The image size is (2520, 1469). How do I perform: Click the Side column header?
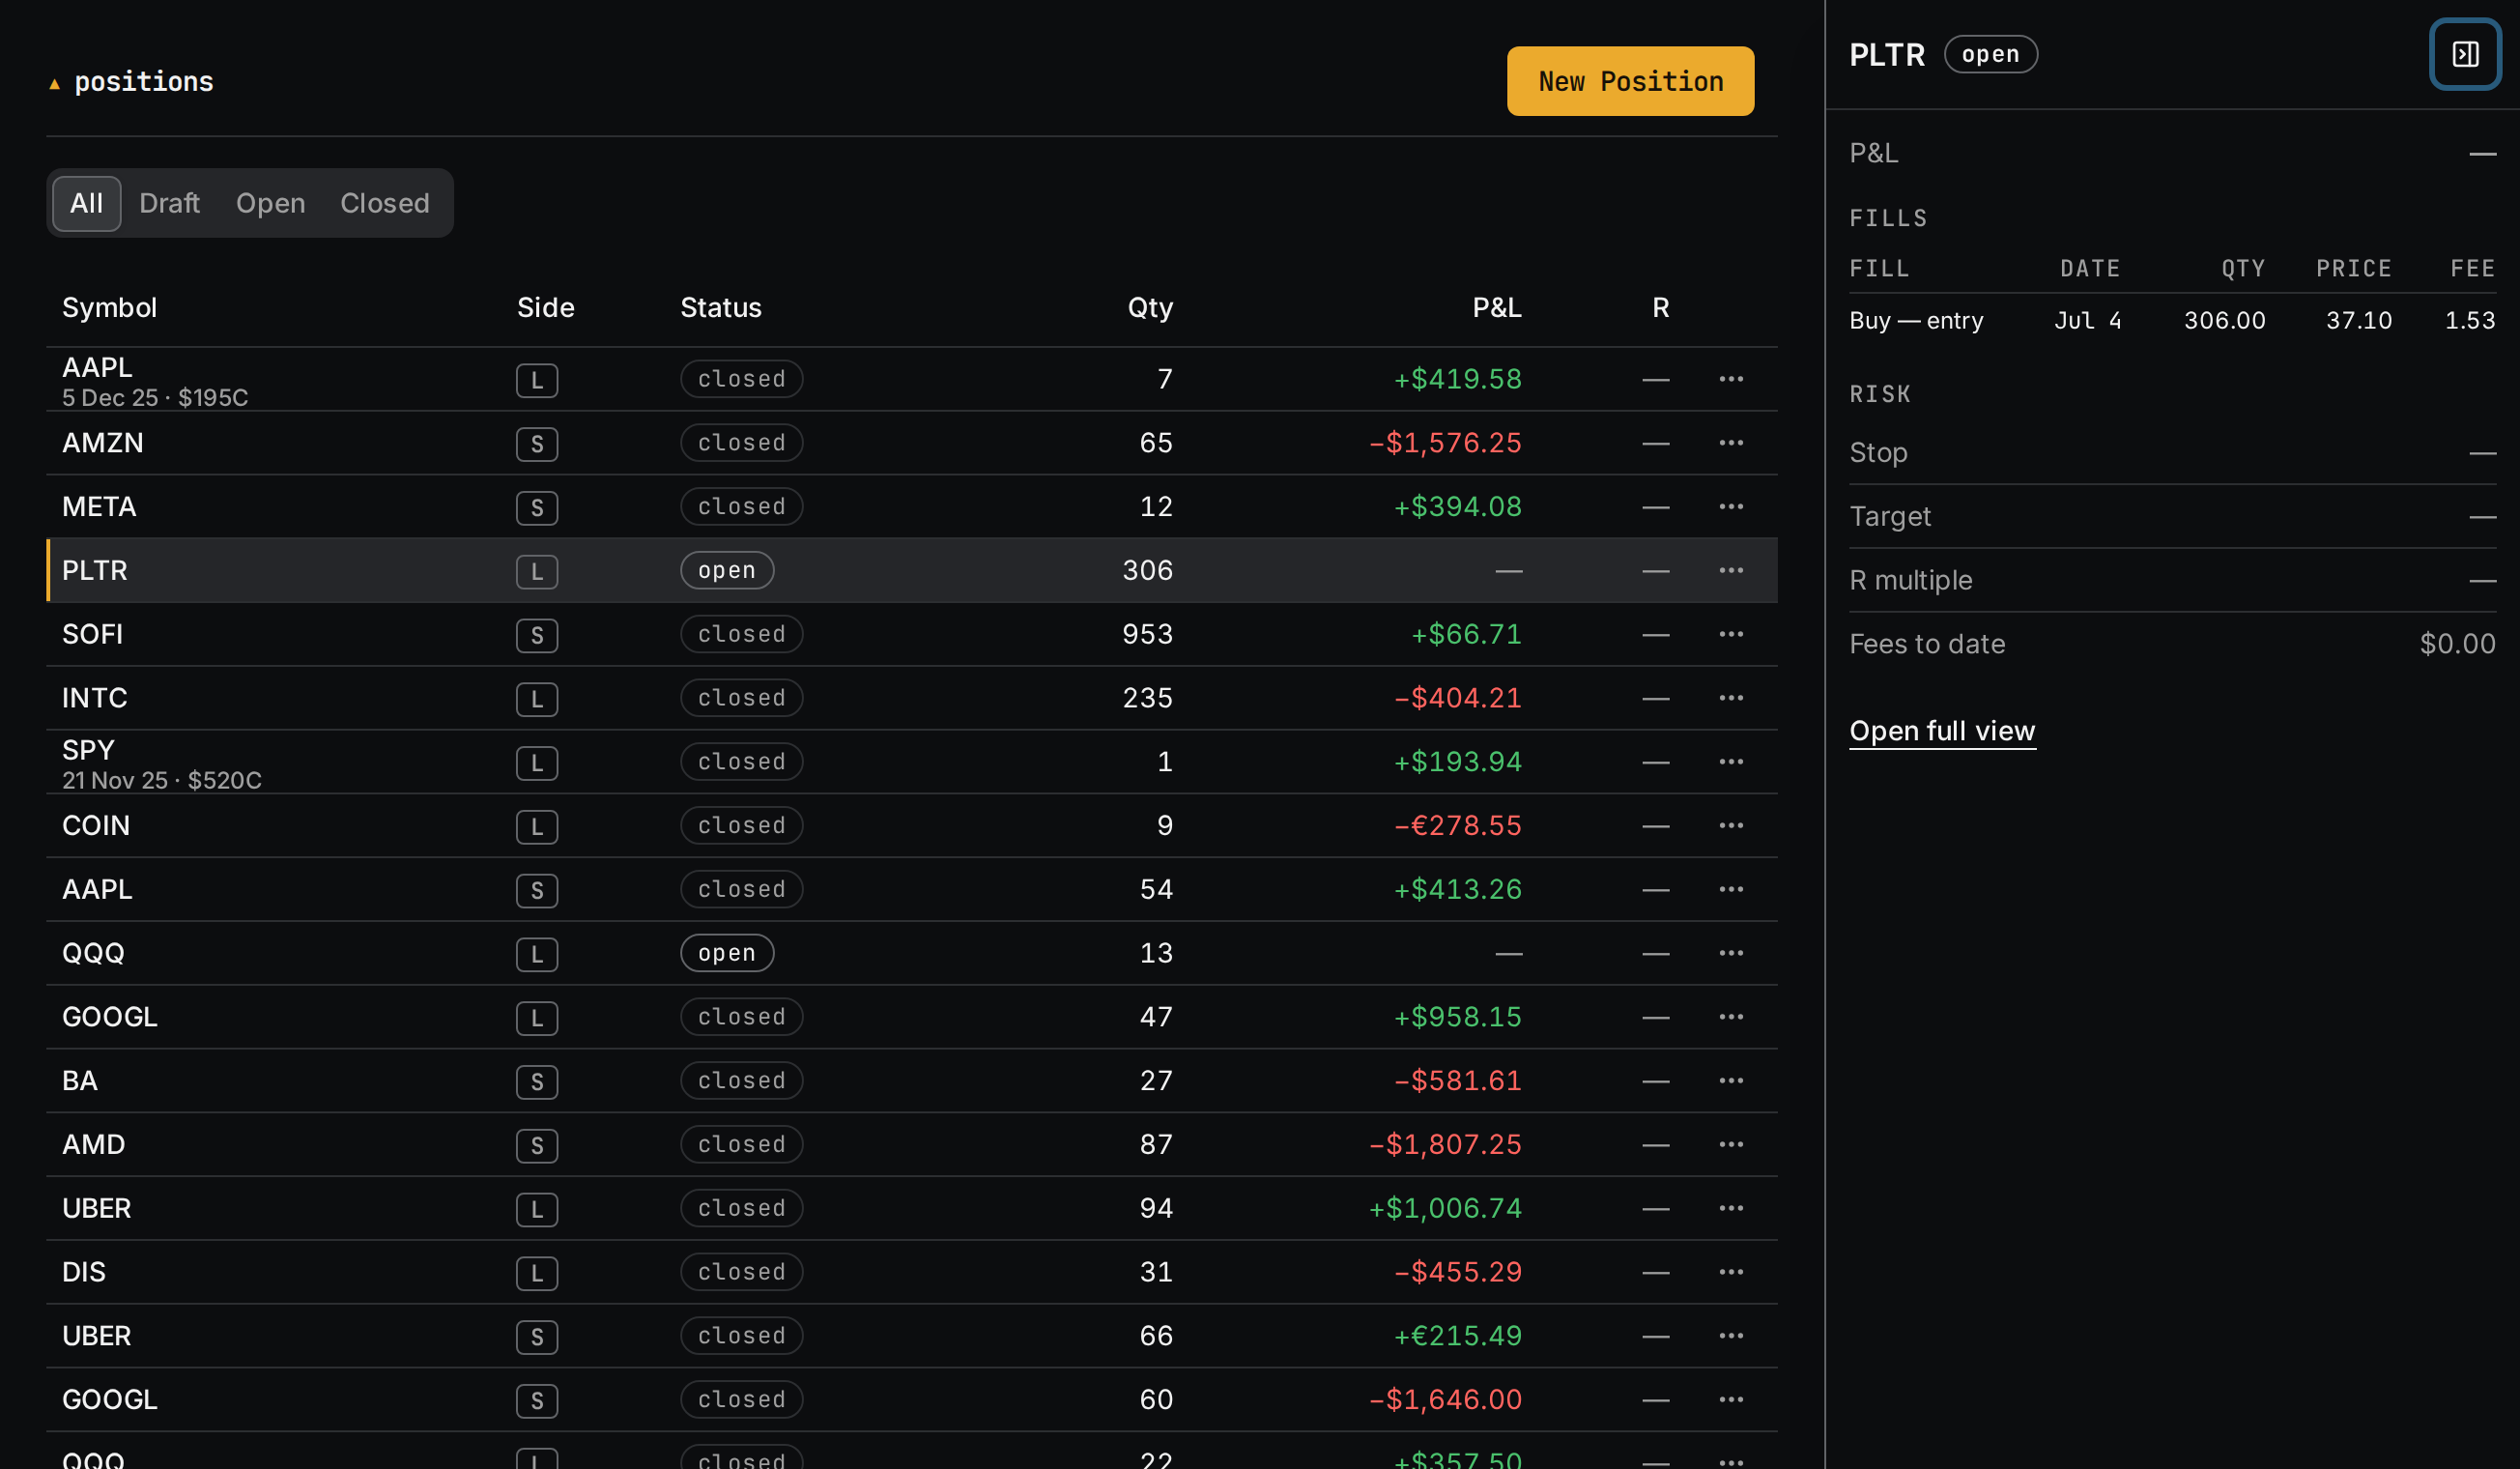coord(546,308)
